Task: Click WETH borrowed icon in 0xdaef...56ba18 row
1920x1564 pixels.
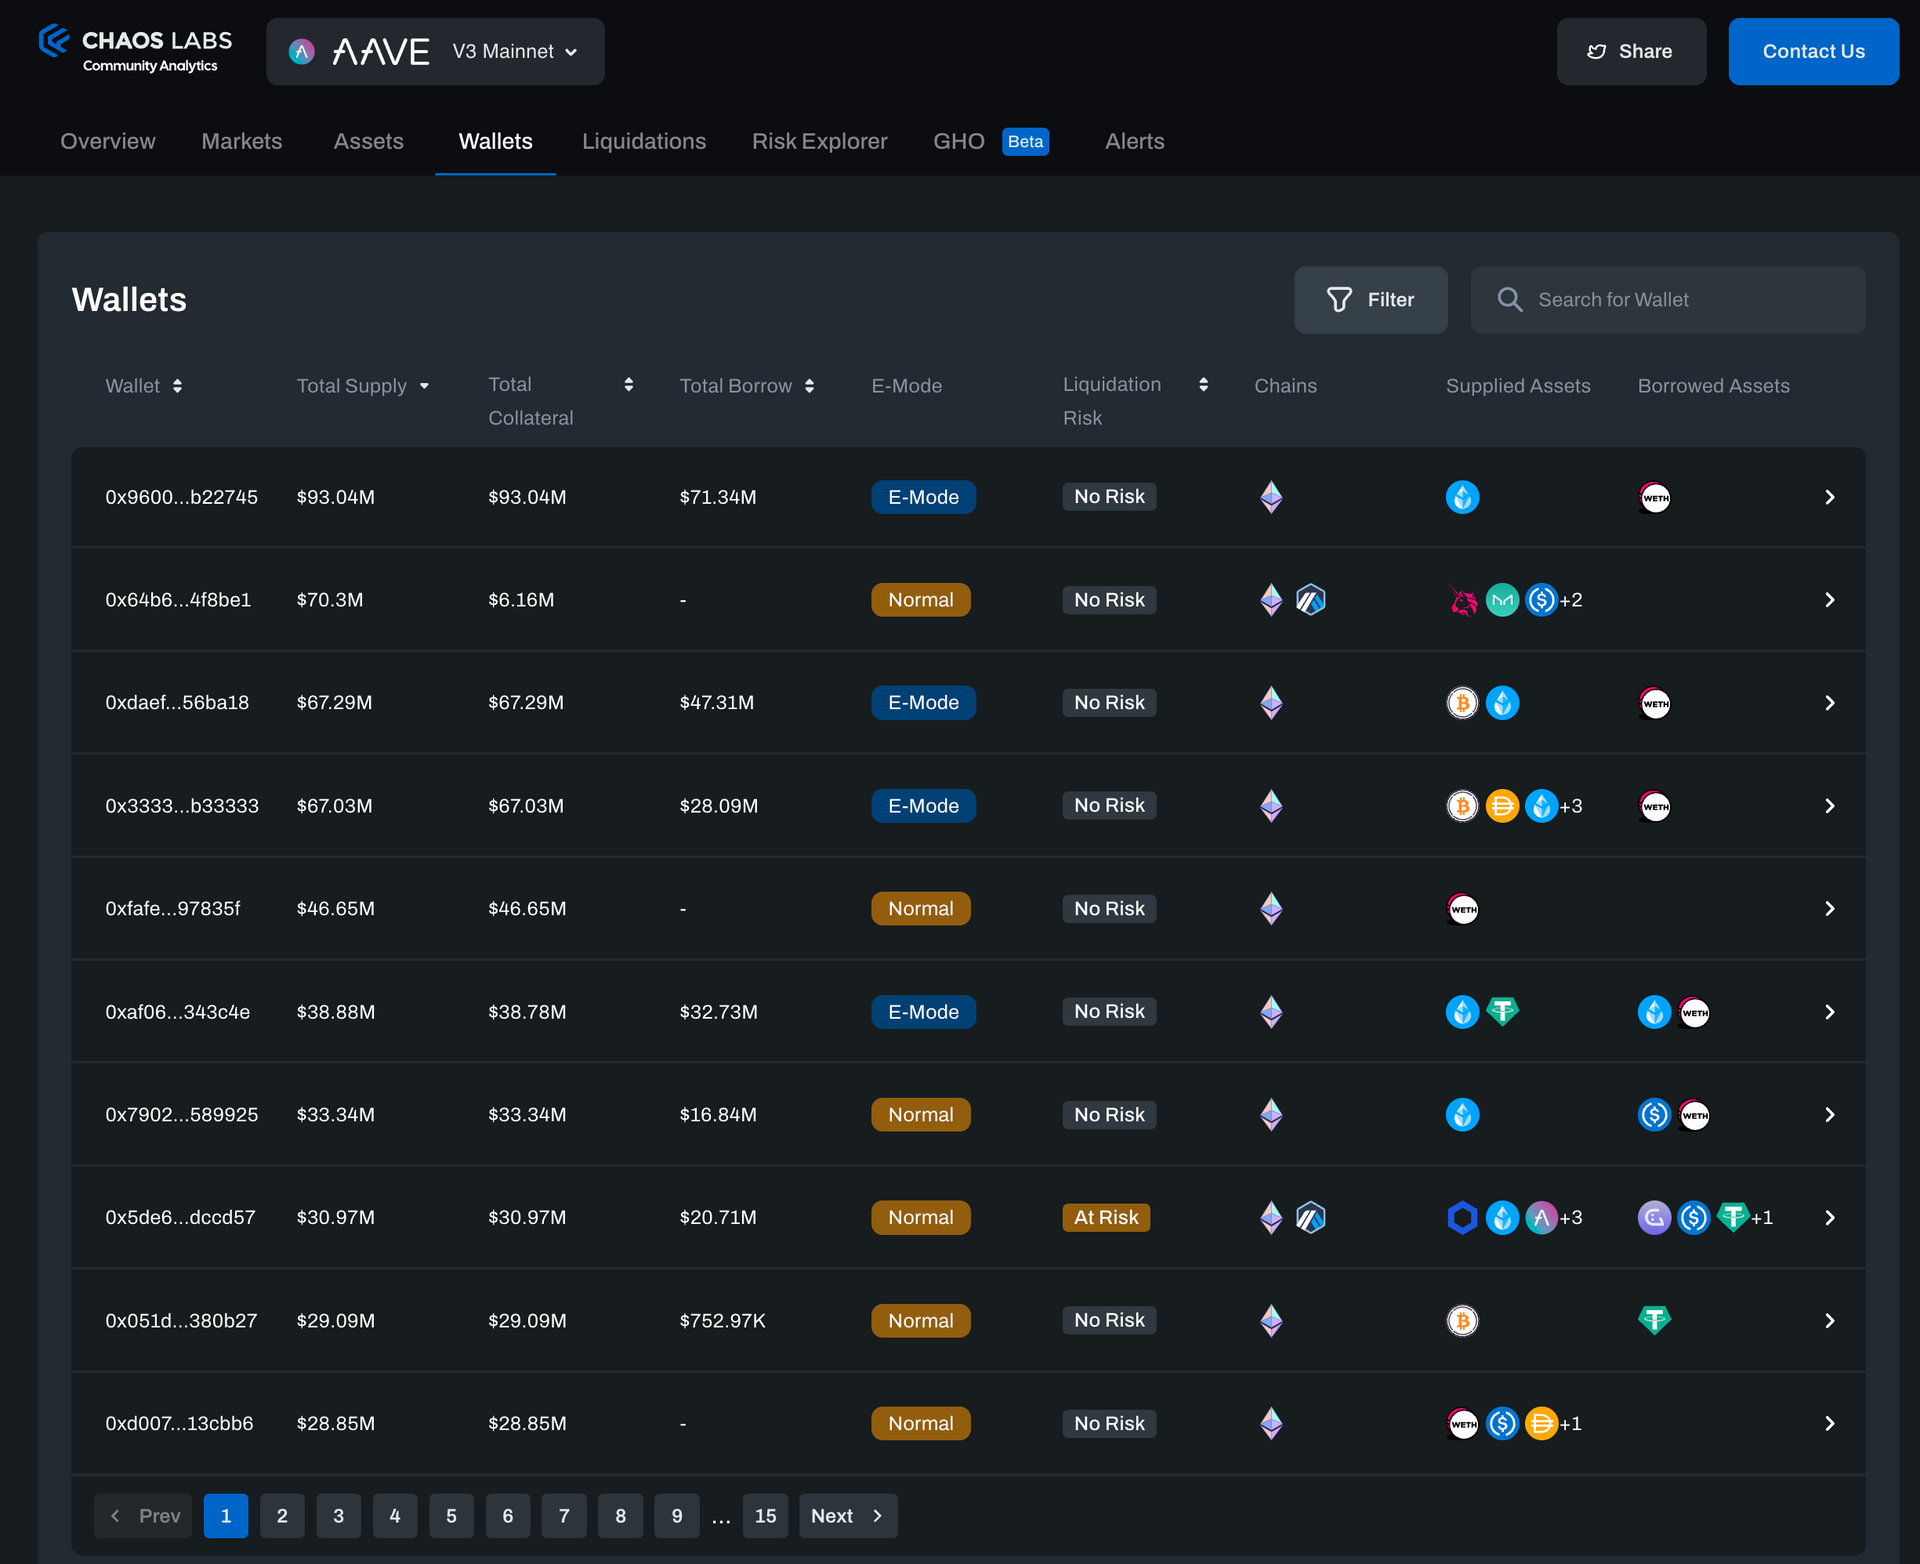Action: [1655, 703]
